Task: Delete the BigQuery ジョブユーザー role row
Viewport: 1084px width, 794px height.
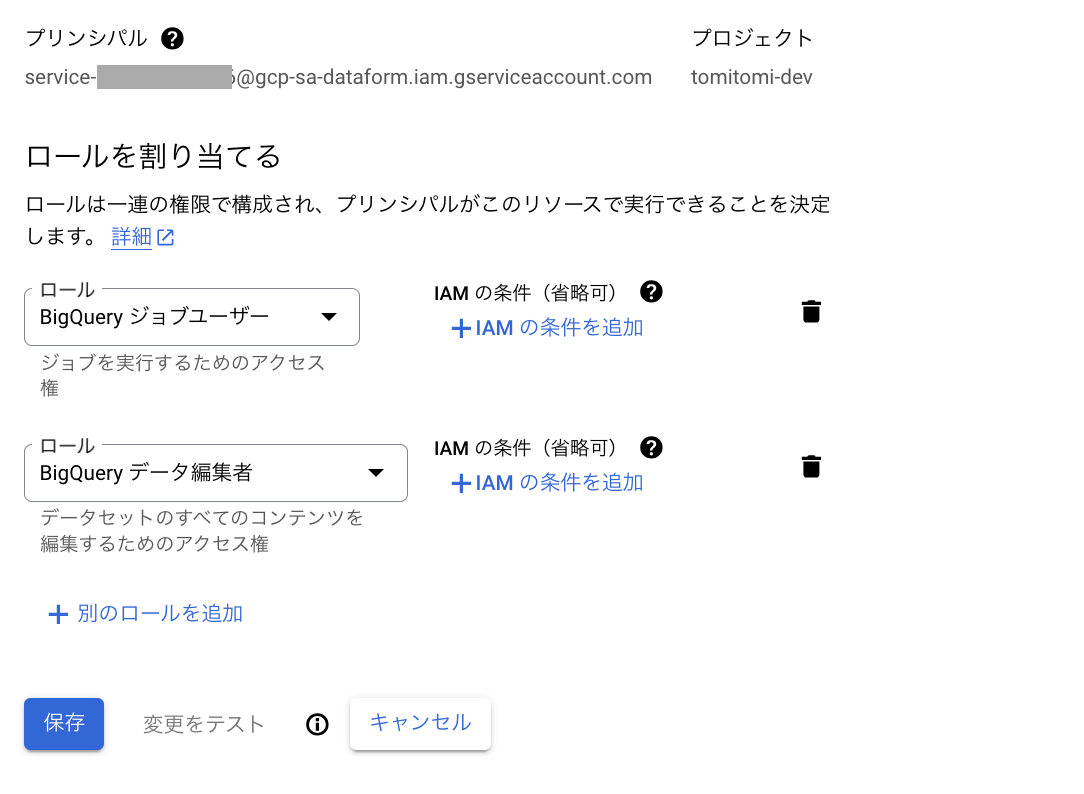Action: 811,310
